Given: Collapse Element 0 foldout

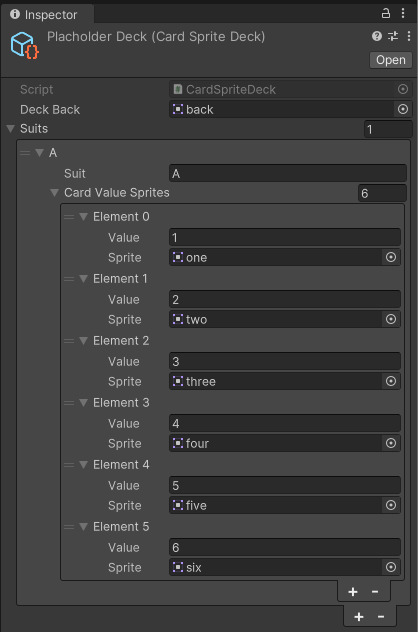Looking at the screenshot, I should 83,217.
